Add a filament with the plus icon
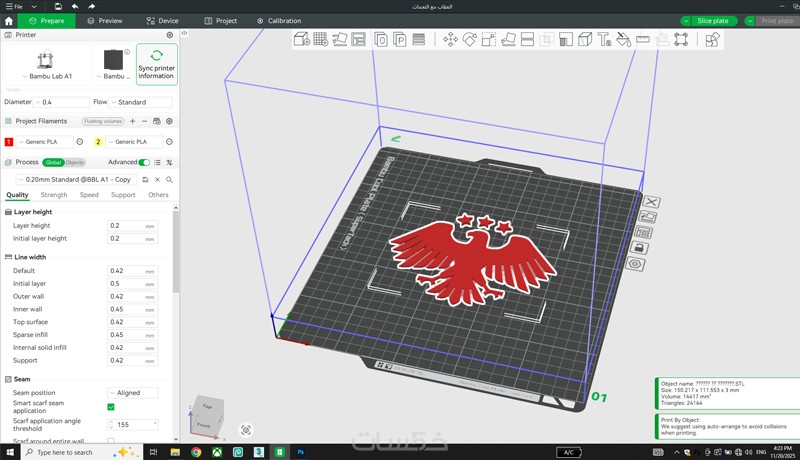The width and height of the screenshot is (800, 460). [x=133, y=121]
